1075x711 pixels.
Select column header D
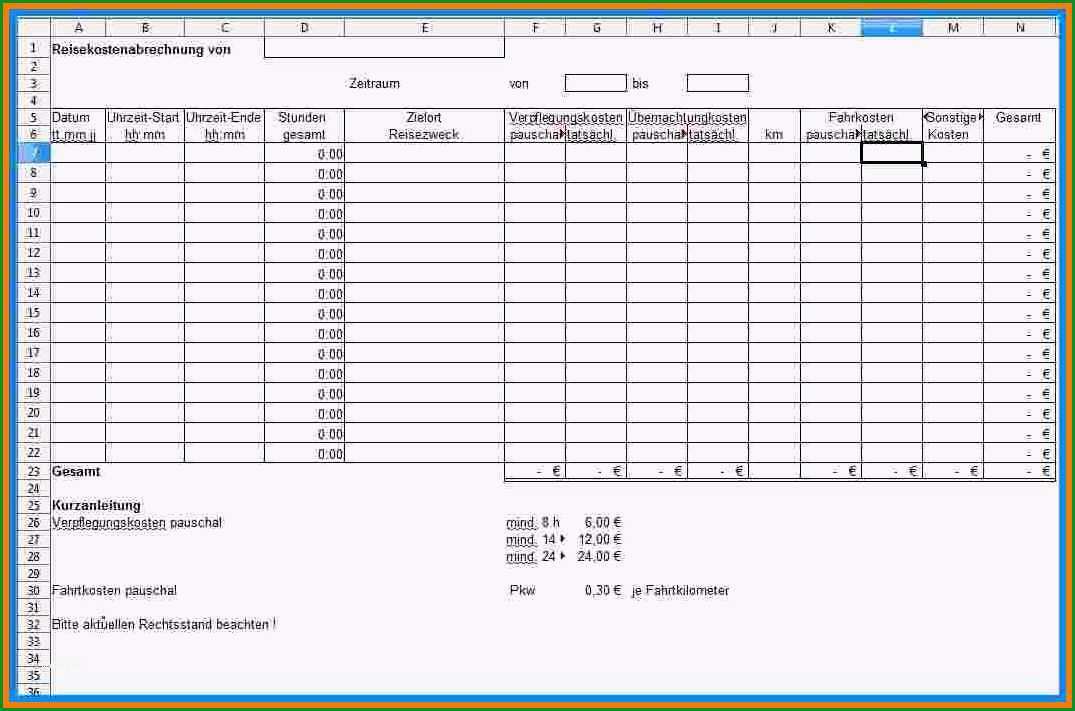coord(304,27)
